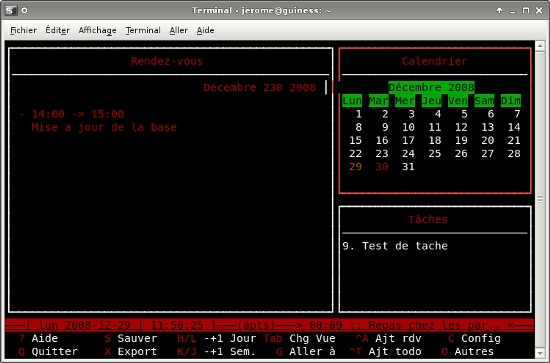Viewport: 550px width, 363px height.
Task: Select day 14 in the calendar
Action: click(514, 127)
